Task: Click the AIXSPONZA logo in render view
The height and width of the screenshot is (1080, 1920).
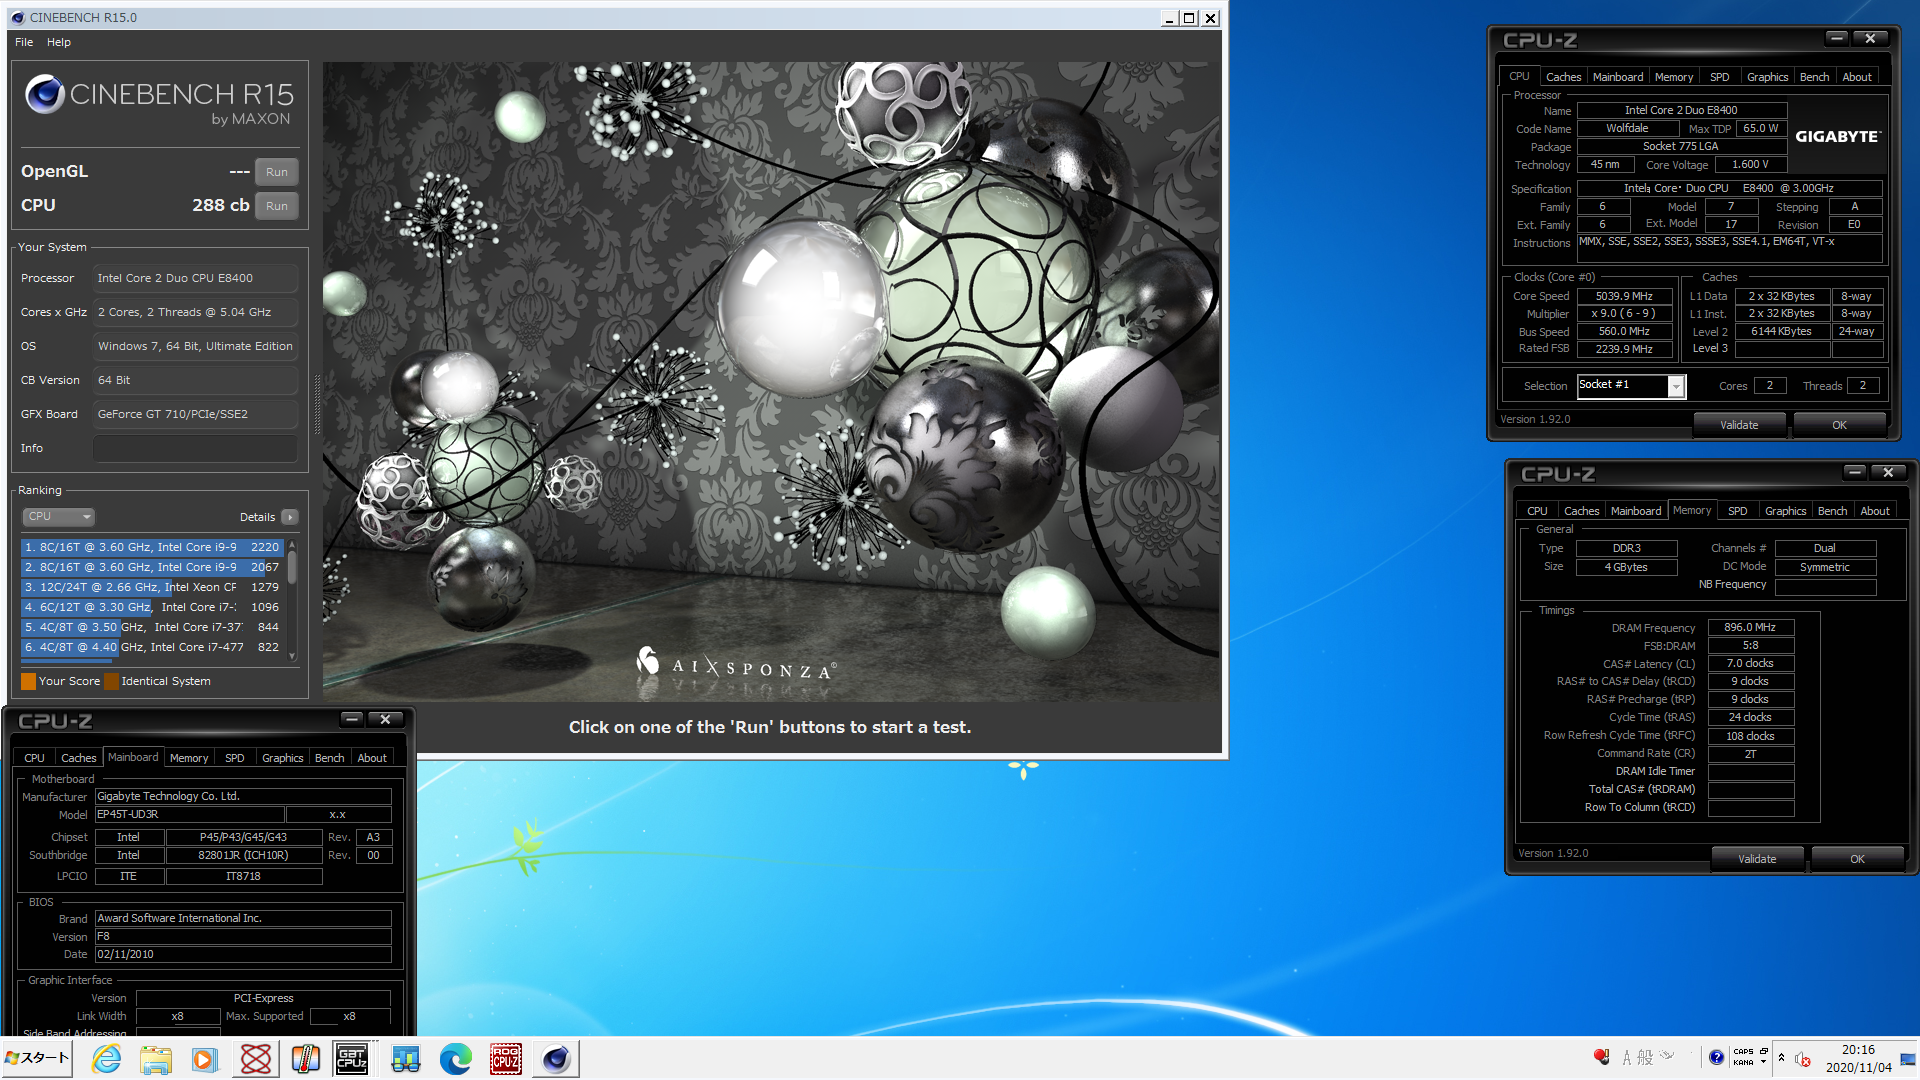Action: [x=737, y=664]
